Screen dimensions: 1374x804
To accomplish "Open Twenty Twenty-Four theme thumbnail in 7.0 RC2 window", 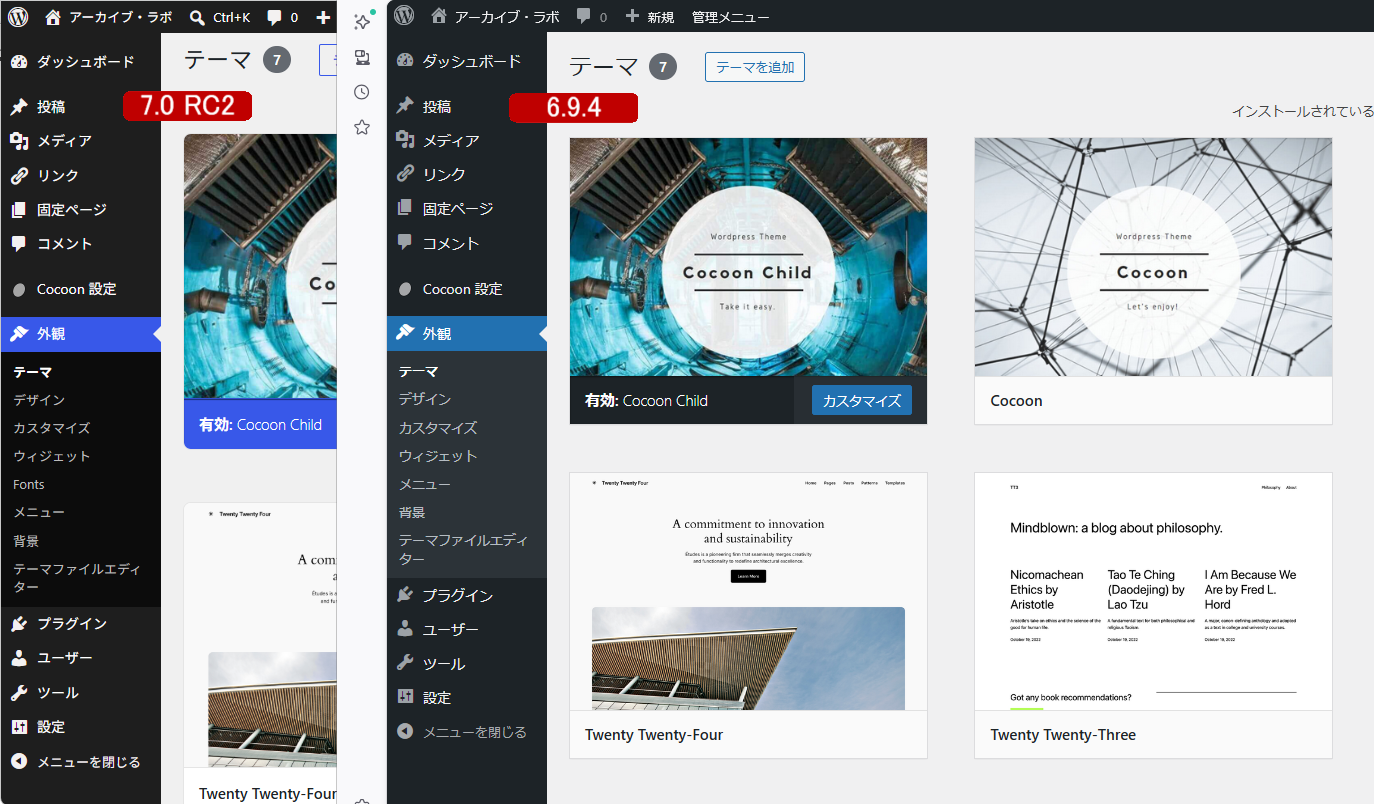I will 260,635.
